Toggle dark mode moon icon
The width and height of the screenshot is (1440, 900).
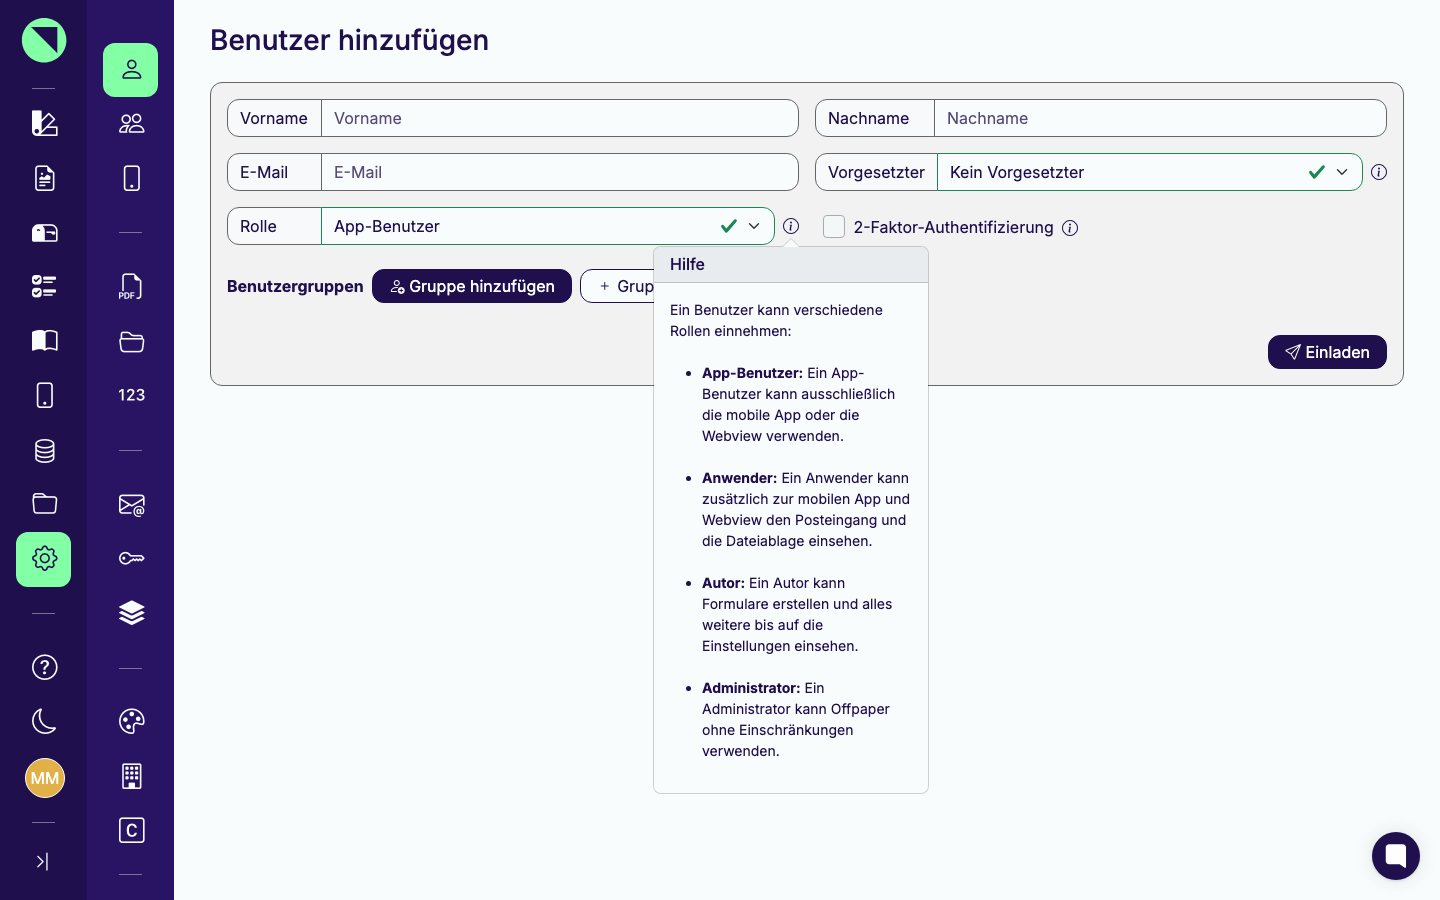point(44,721)
